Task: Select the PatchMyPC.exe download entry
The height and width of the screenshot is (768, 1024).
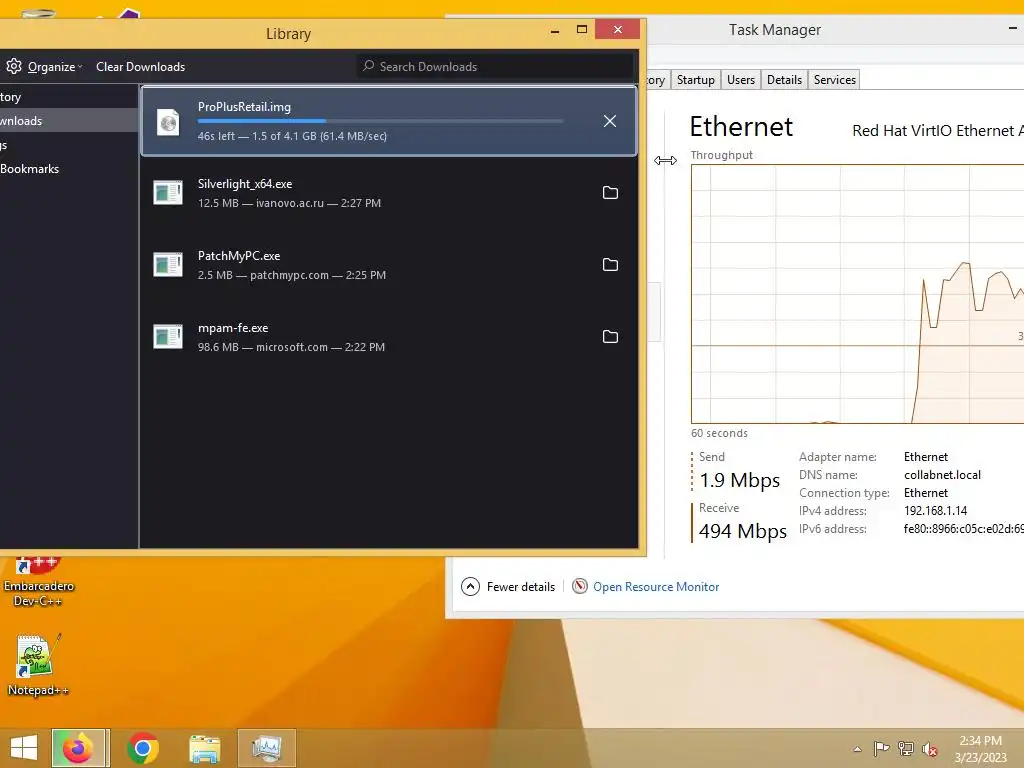Action: (389, 264)
